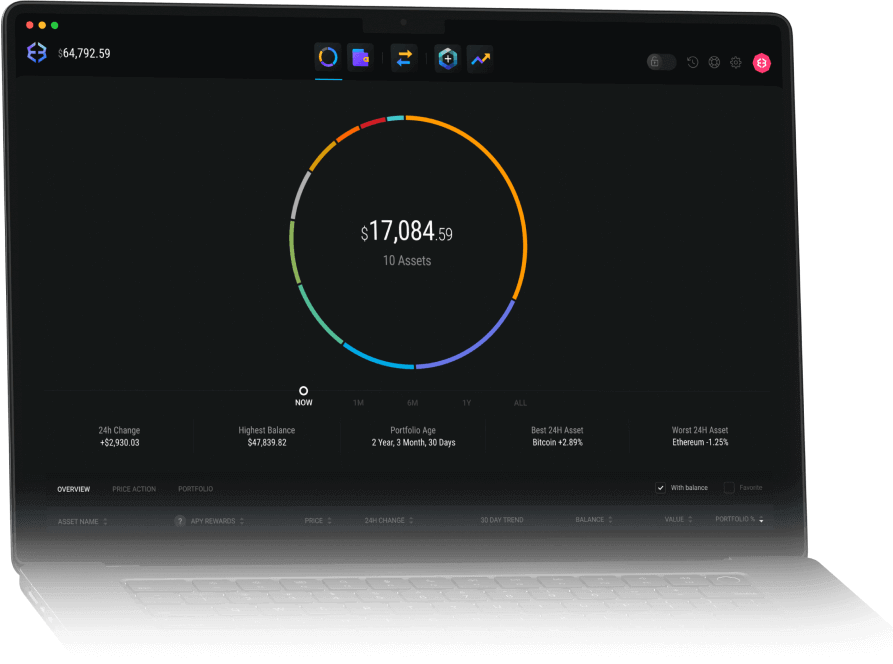The height and width of the screenshot is (664, 893).
Task: Click the Exodus logo in the top left
Action: [x=37, y=52]
